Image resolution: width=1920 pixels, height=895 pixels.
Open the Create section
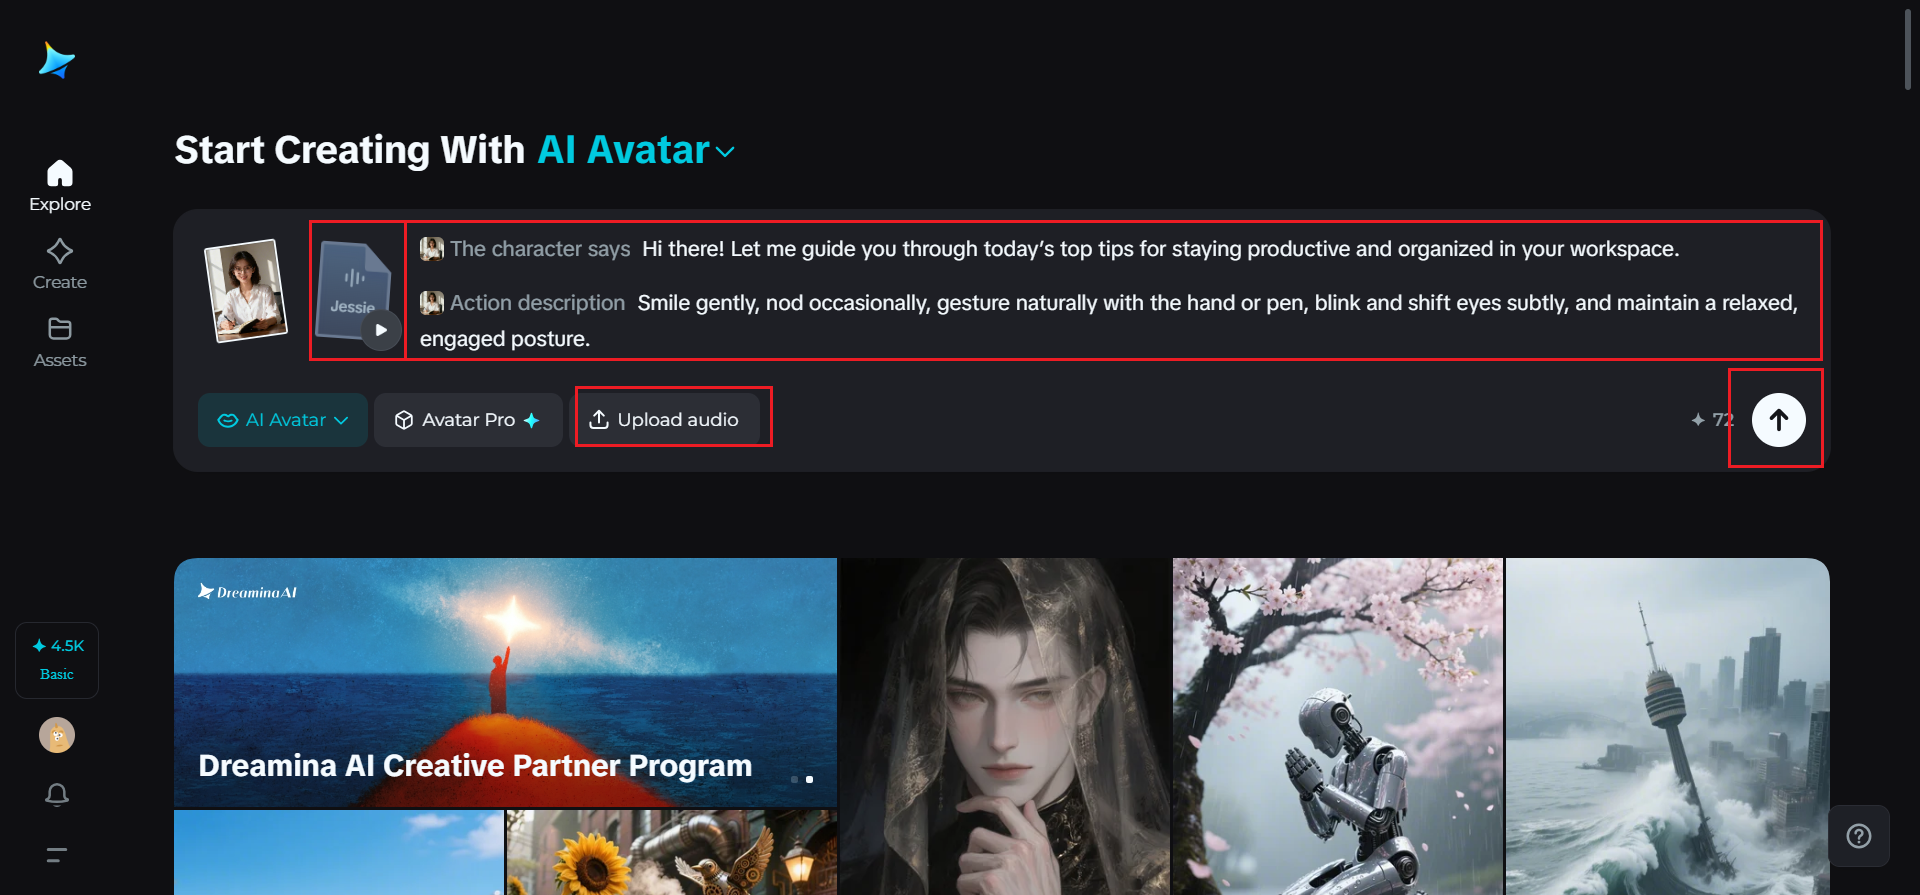tap(60, 265)
